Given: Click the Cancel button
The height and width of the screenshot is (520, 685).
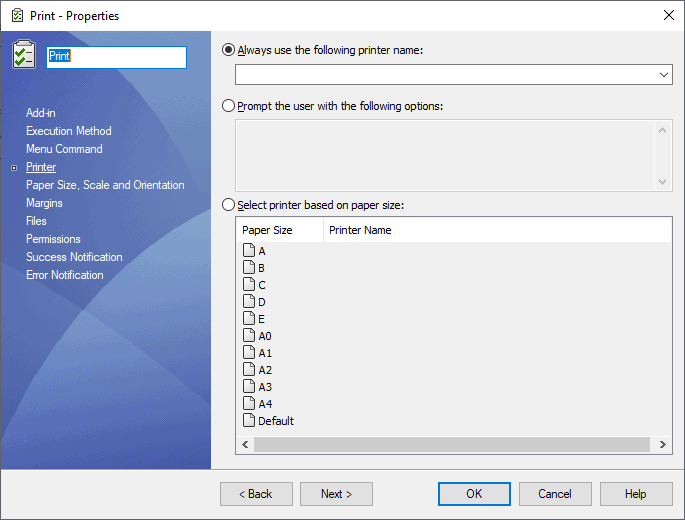Looking at the screenshot, I should click(x=555, y=494).
